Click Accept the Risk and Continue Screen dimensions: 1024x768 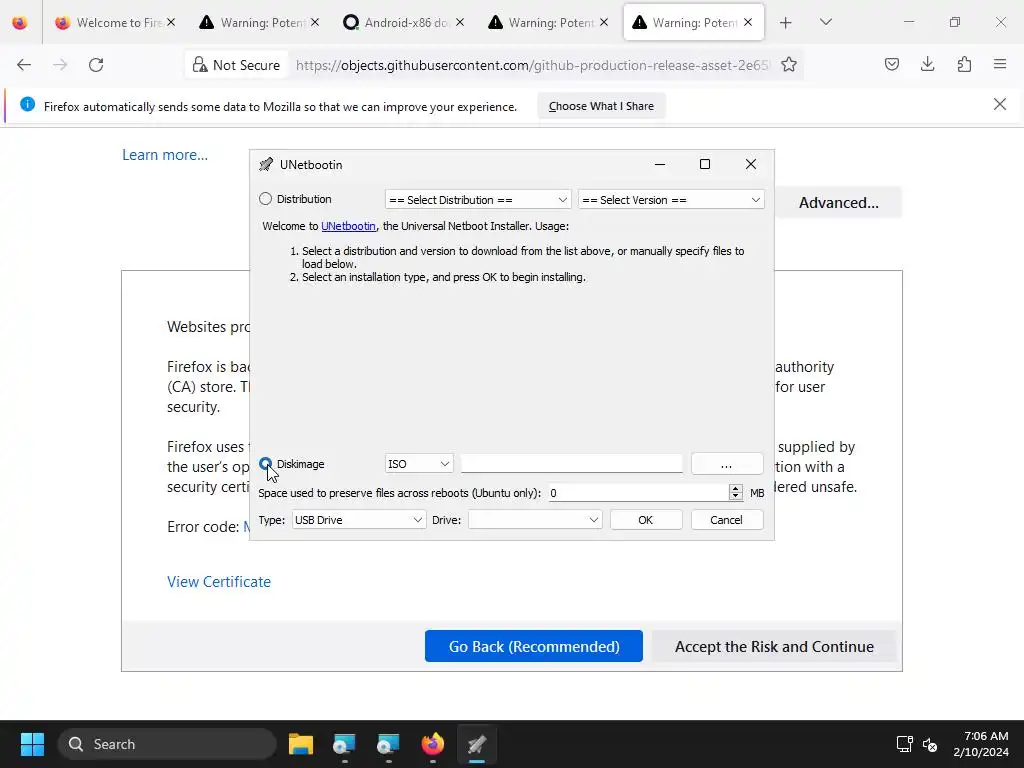pos(774,647)
